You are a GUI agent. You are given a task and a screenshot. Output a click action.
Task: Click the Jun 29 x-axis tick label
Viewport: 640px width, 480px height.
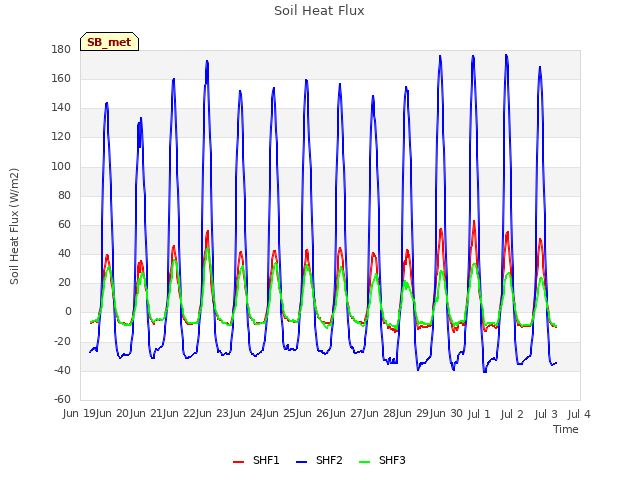[x=414, y=413]
